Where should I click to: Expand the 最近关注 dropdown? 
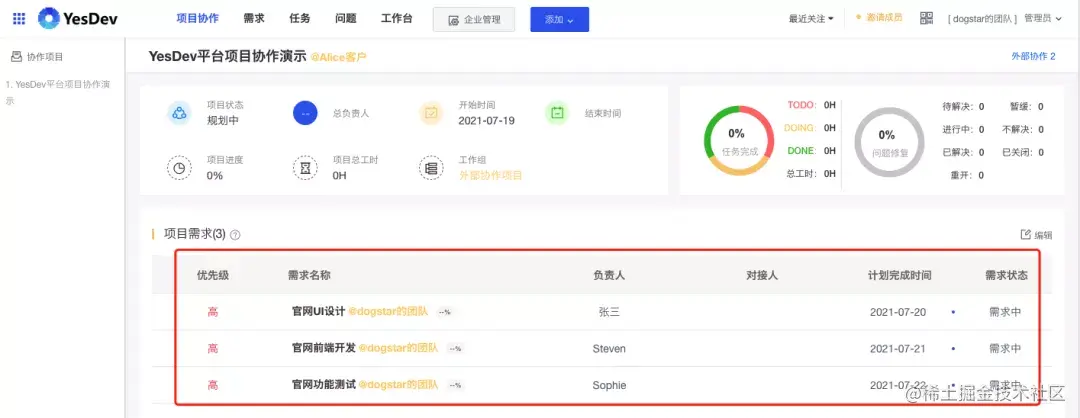point(811,19)
